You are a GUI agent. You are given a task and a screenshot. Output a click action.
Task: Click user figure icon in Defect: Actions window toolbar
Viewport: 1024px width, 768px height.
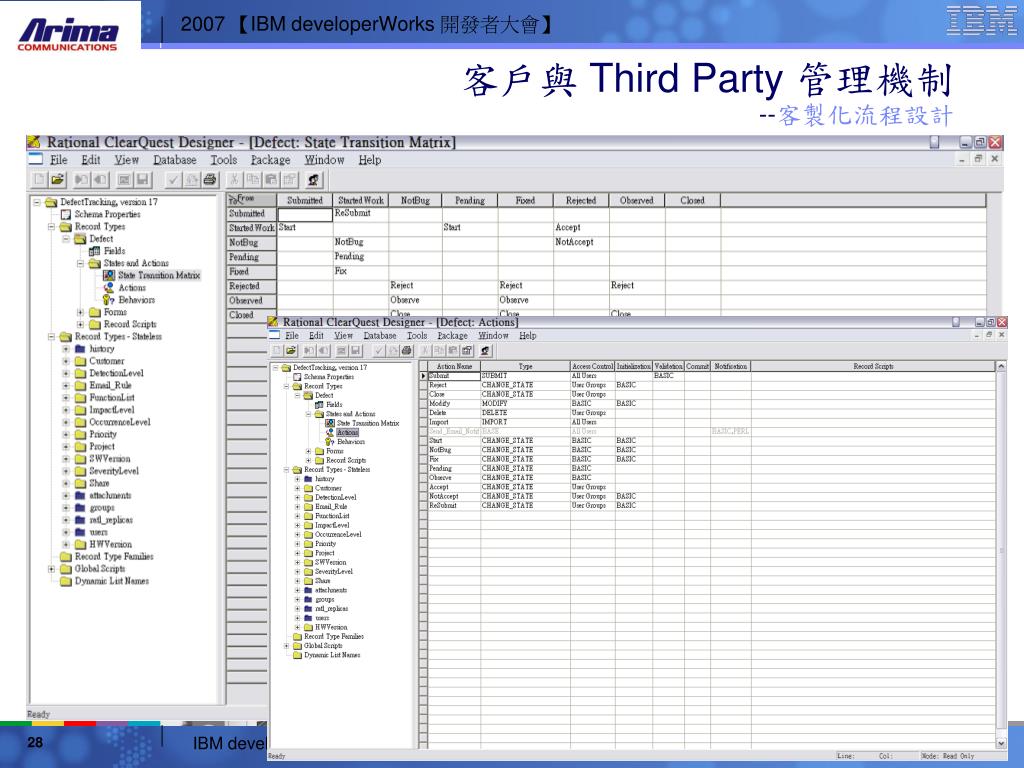pos(485,351)
